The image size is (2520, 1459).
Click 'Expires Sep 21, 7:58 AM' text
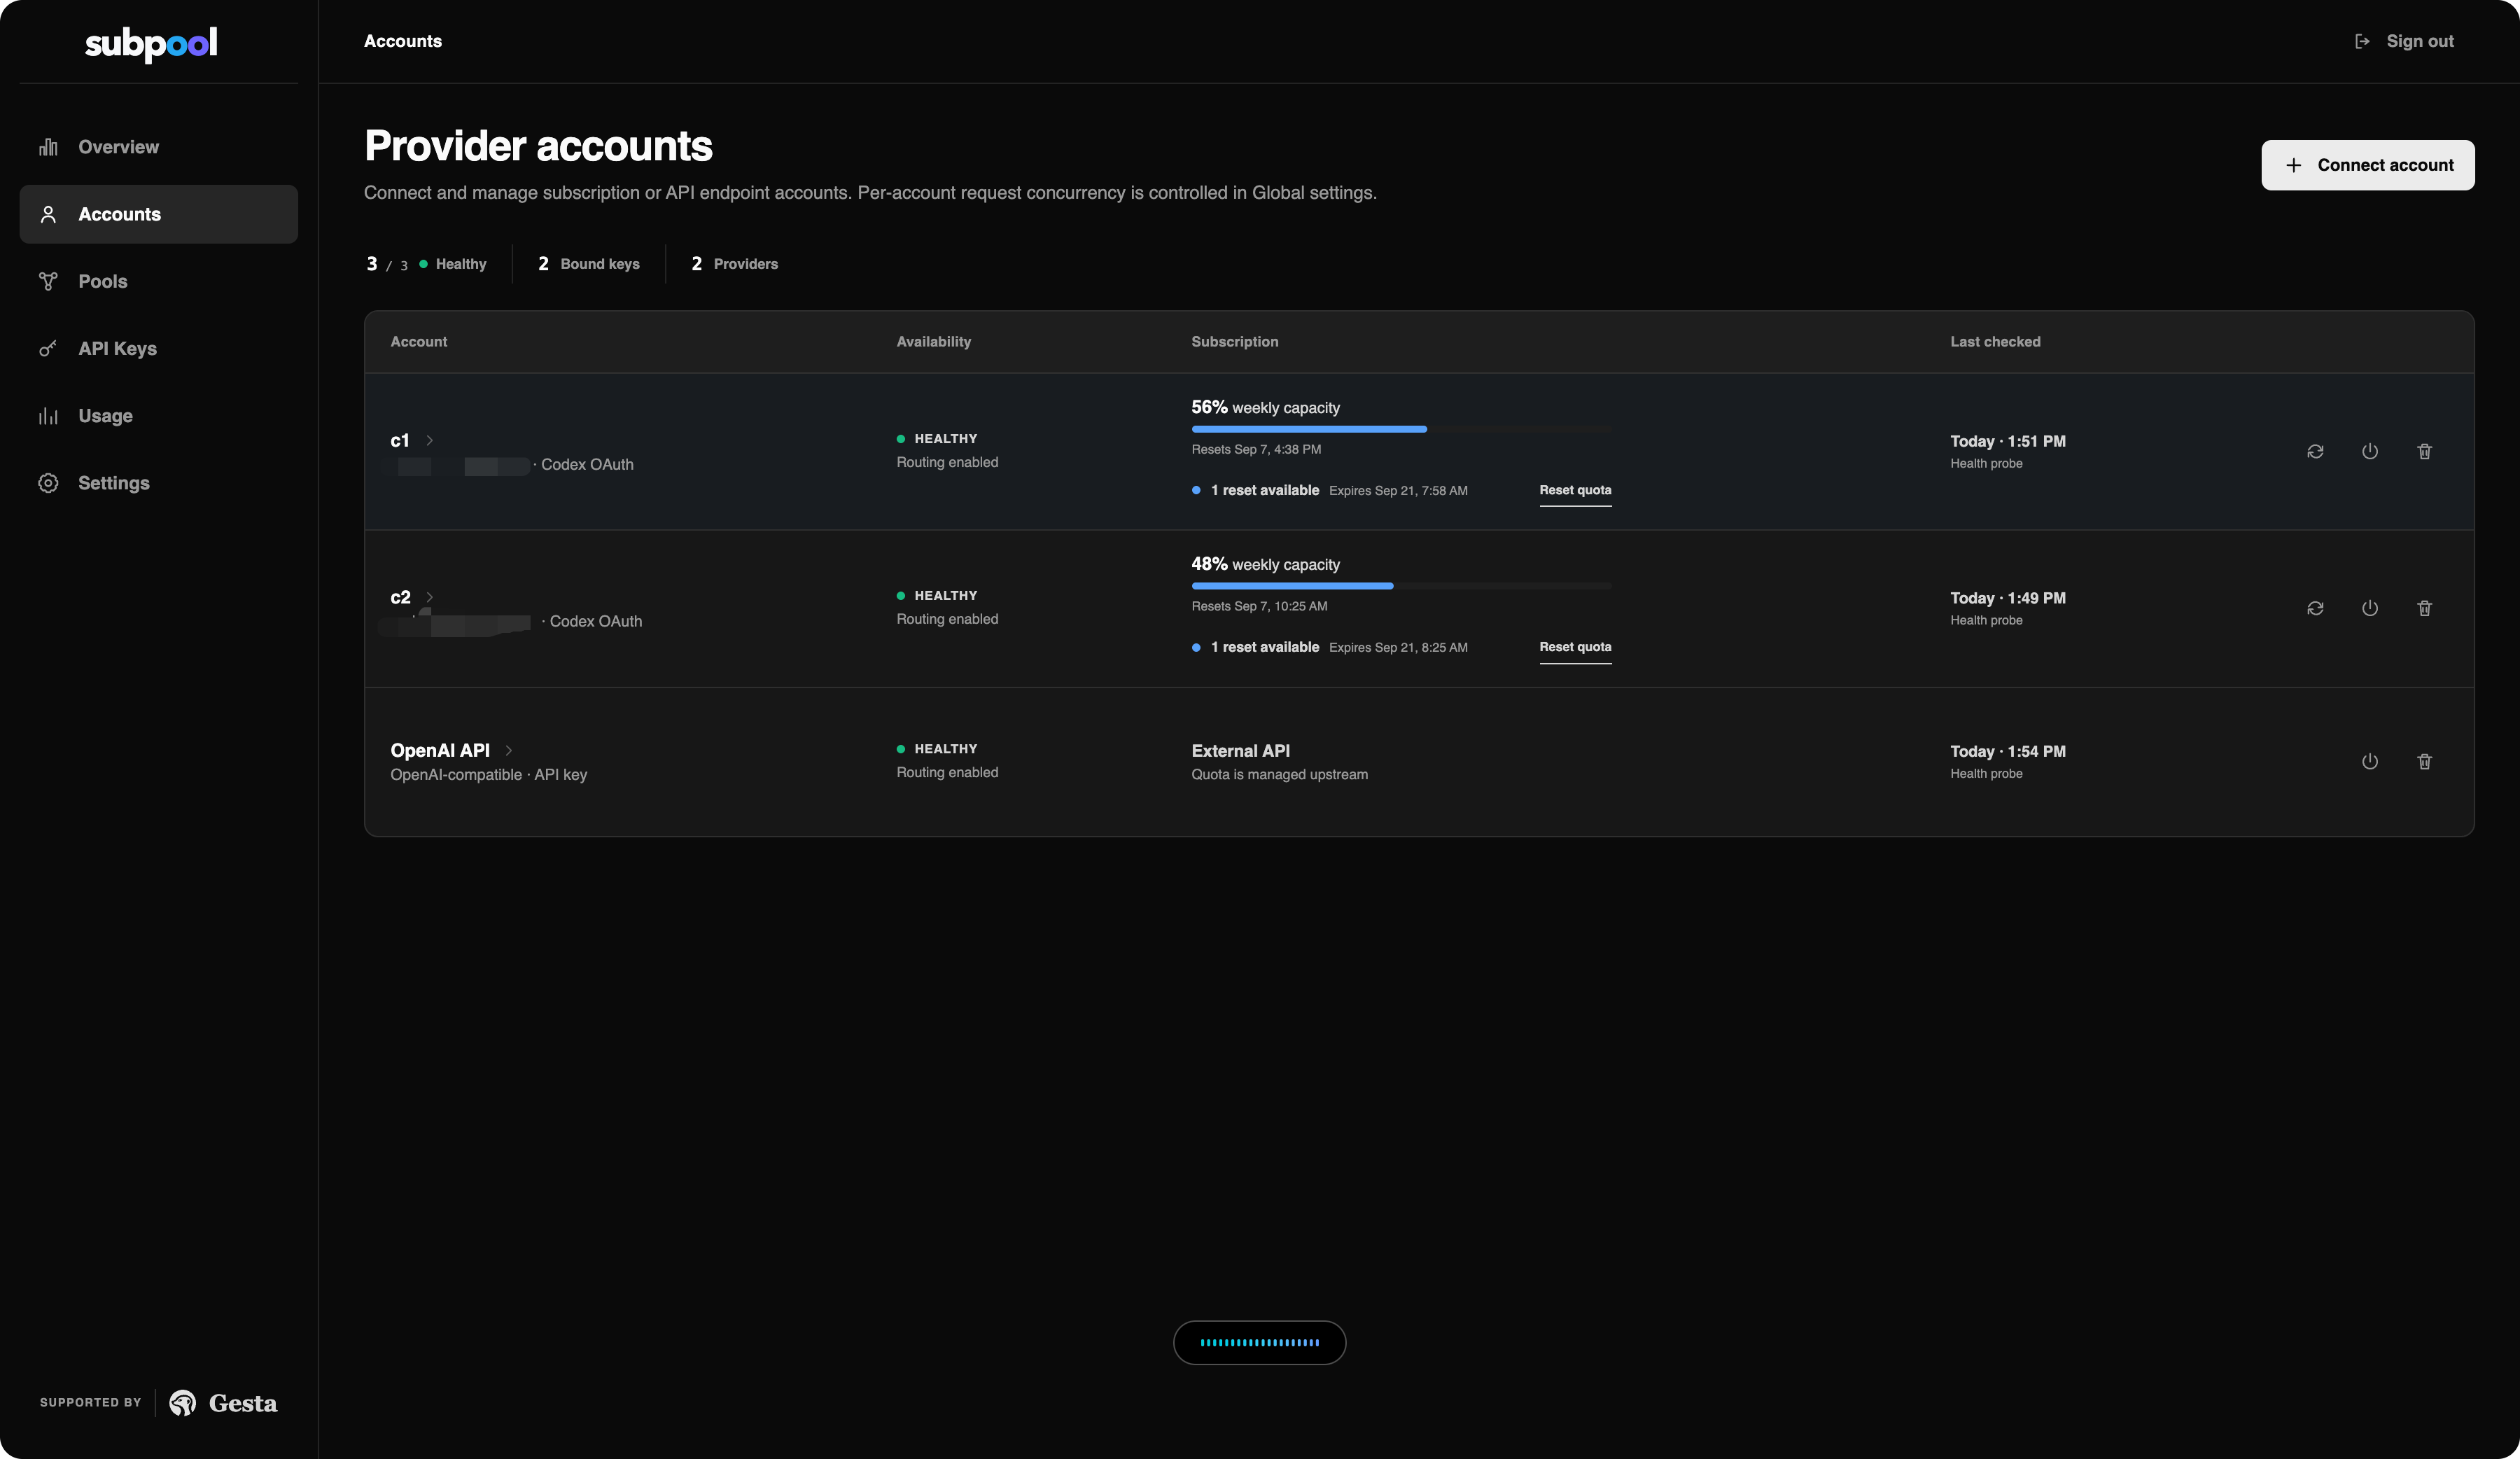pyautogui.click(x=1398, y=490)
